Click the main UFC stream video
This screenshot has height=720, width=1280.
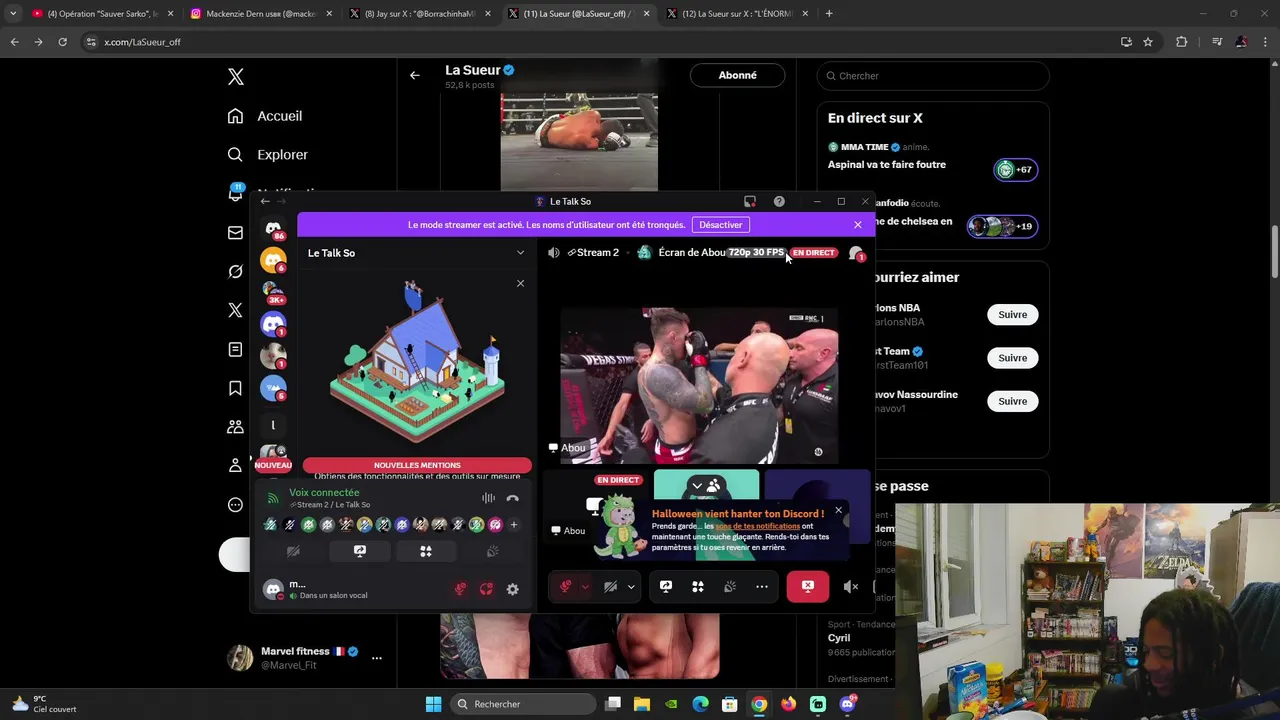click(699, 385)
